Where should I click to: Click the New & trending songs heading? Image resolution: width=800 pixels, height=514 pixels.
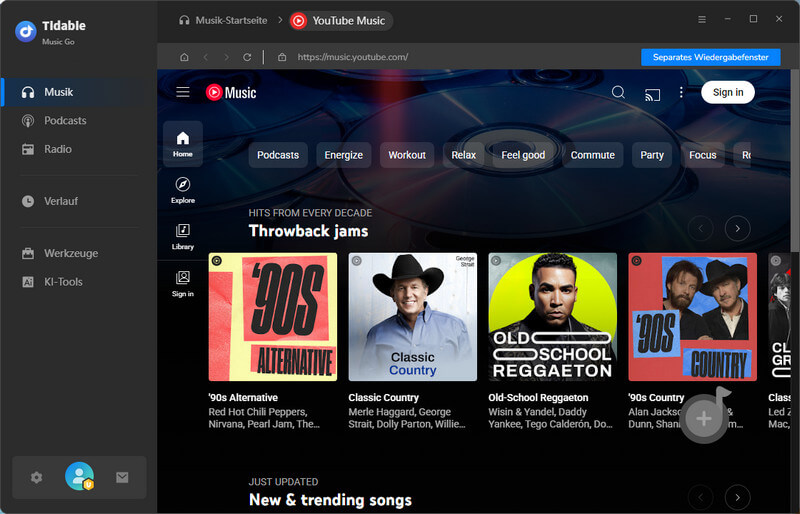tap(330, 500)
